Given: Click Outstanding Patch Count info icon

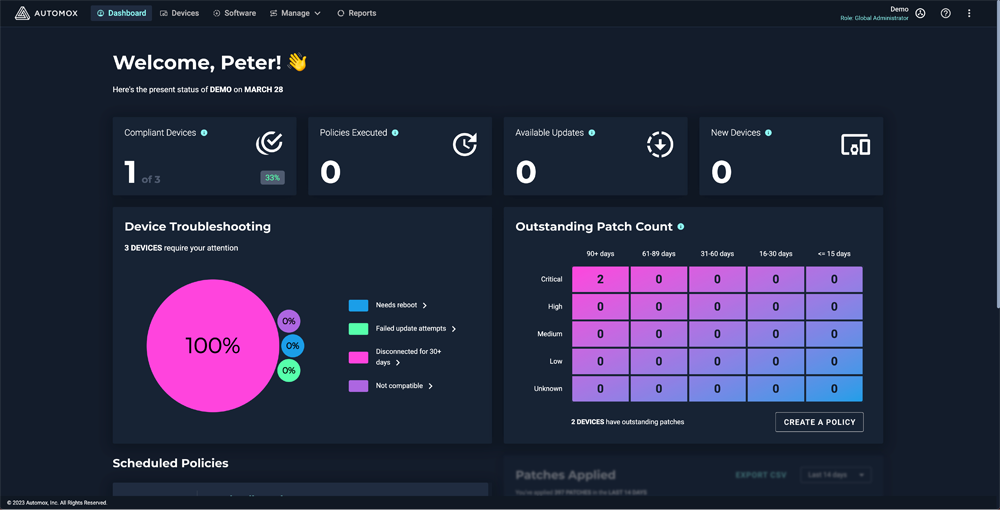Looking at the screenshot, I should coord(680,226).
